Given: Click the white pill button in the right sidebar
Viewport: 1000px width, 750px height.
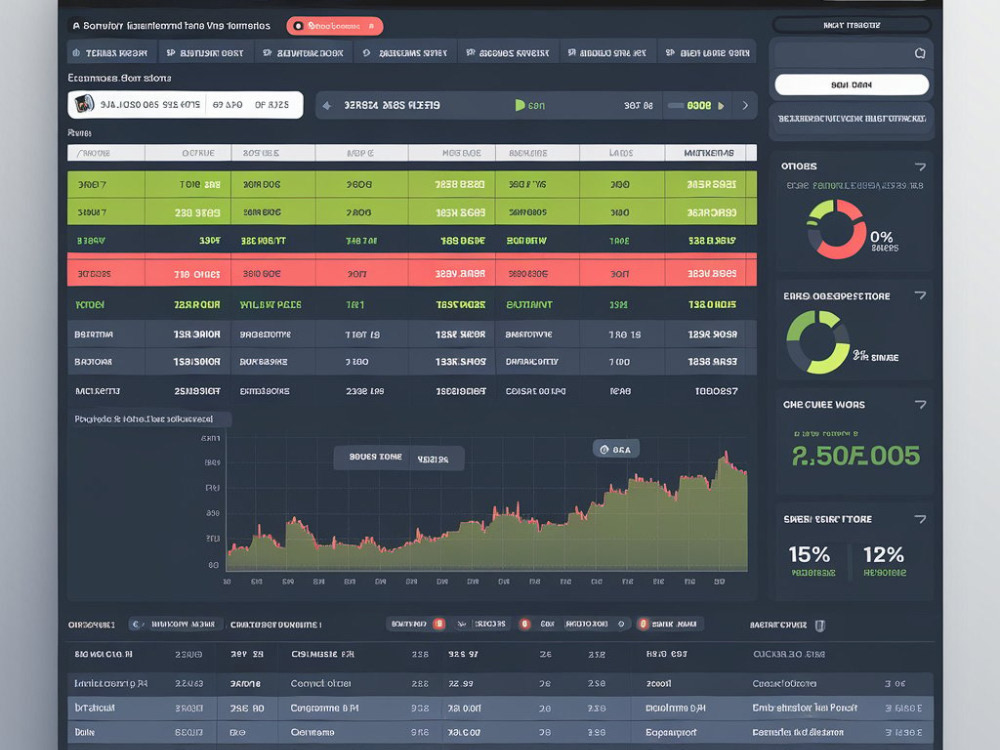Looking at the screenshot, I should click(851, 84).
